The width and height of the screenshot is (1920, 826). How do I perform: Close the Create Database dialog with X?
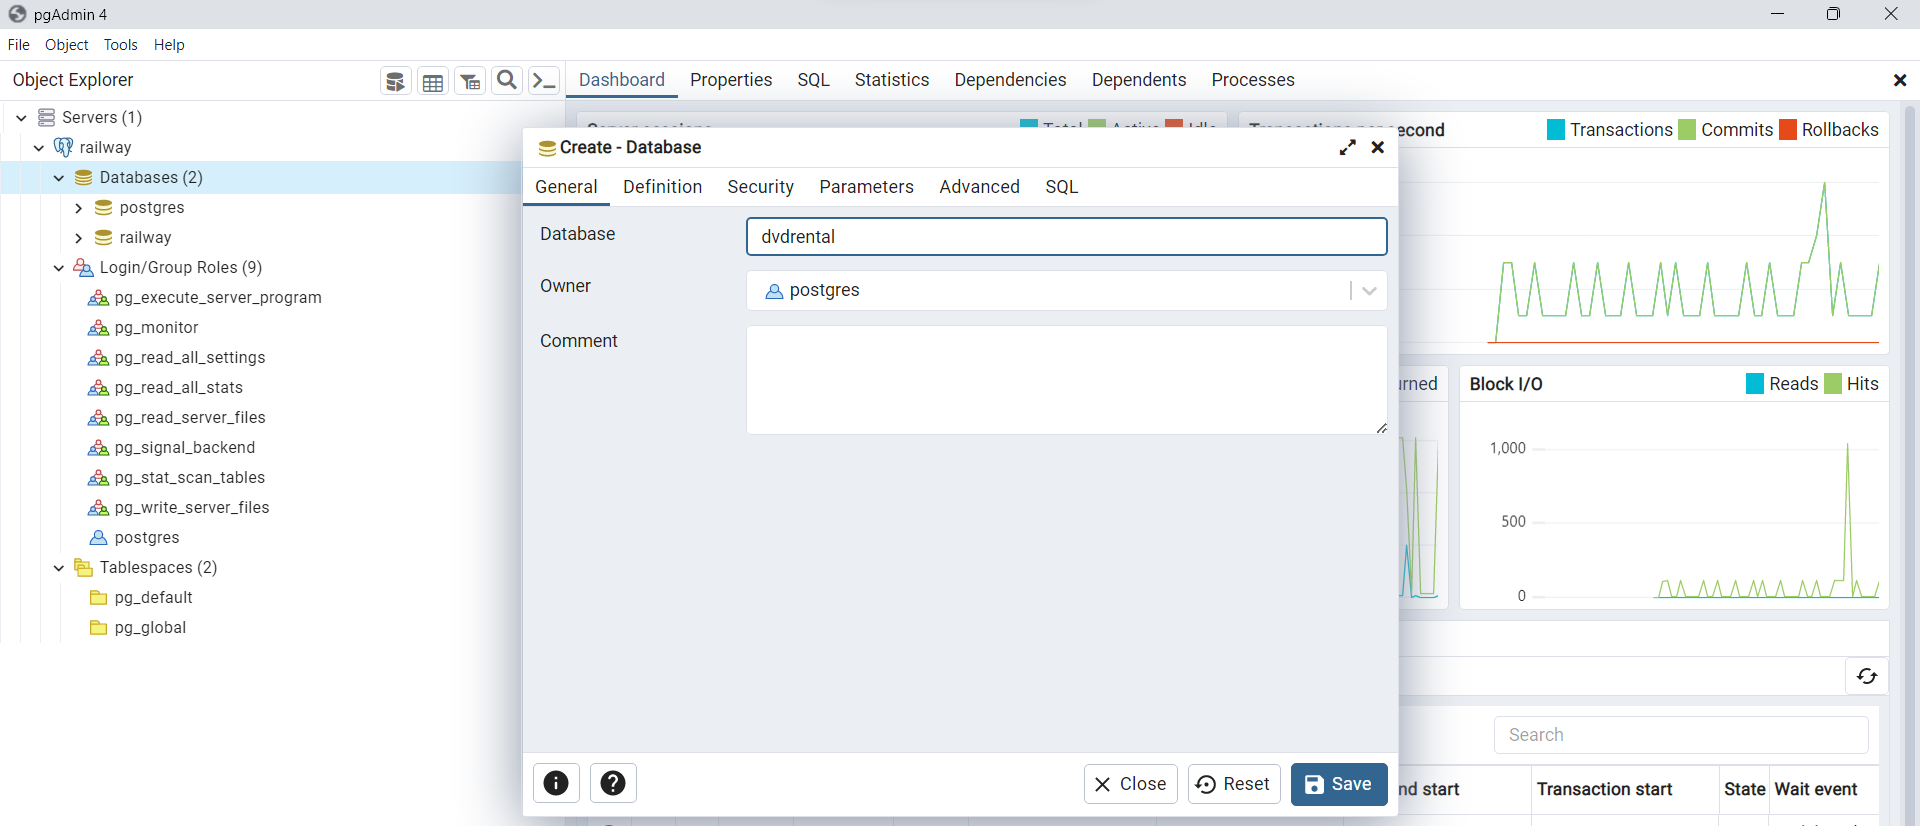point(1378,147)
